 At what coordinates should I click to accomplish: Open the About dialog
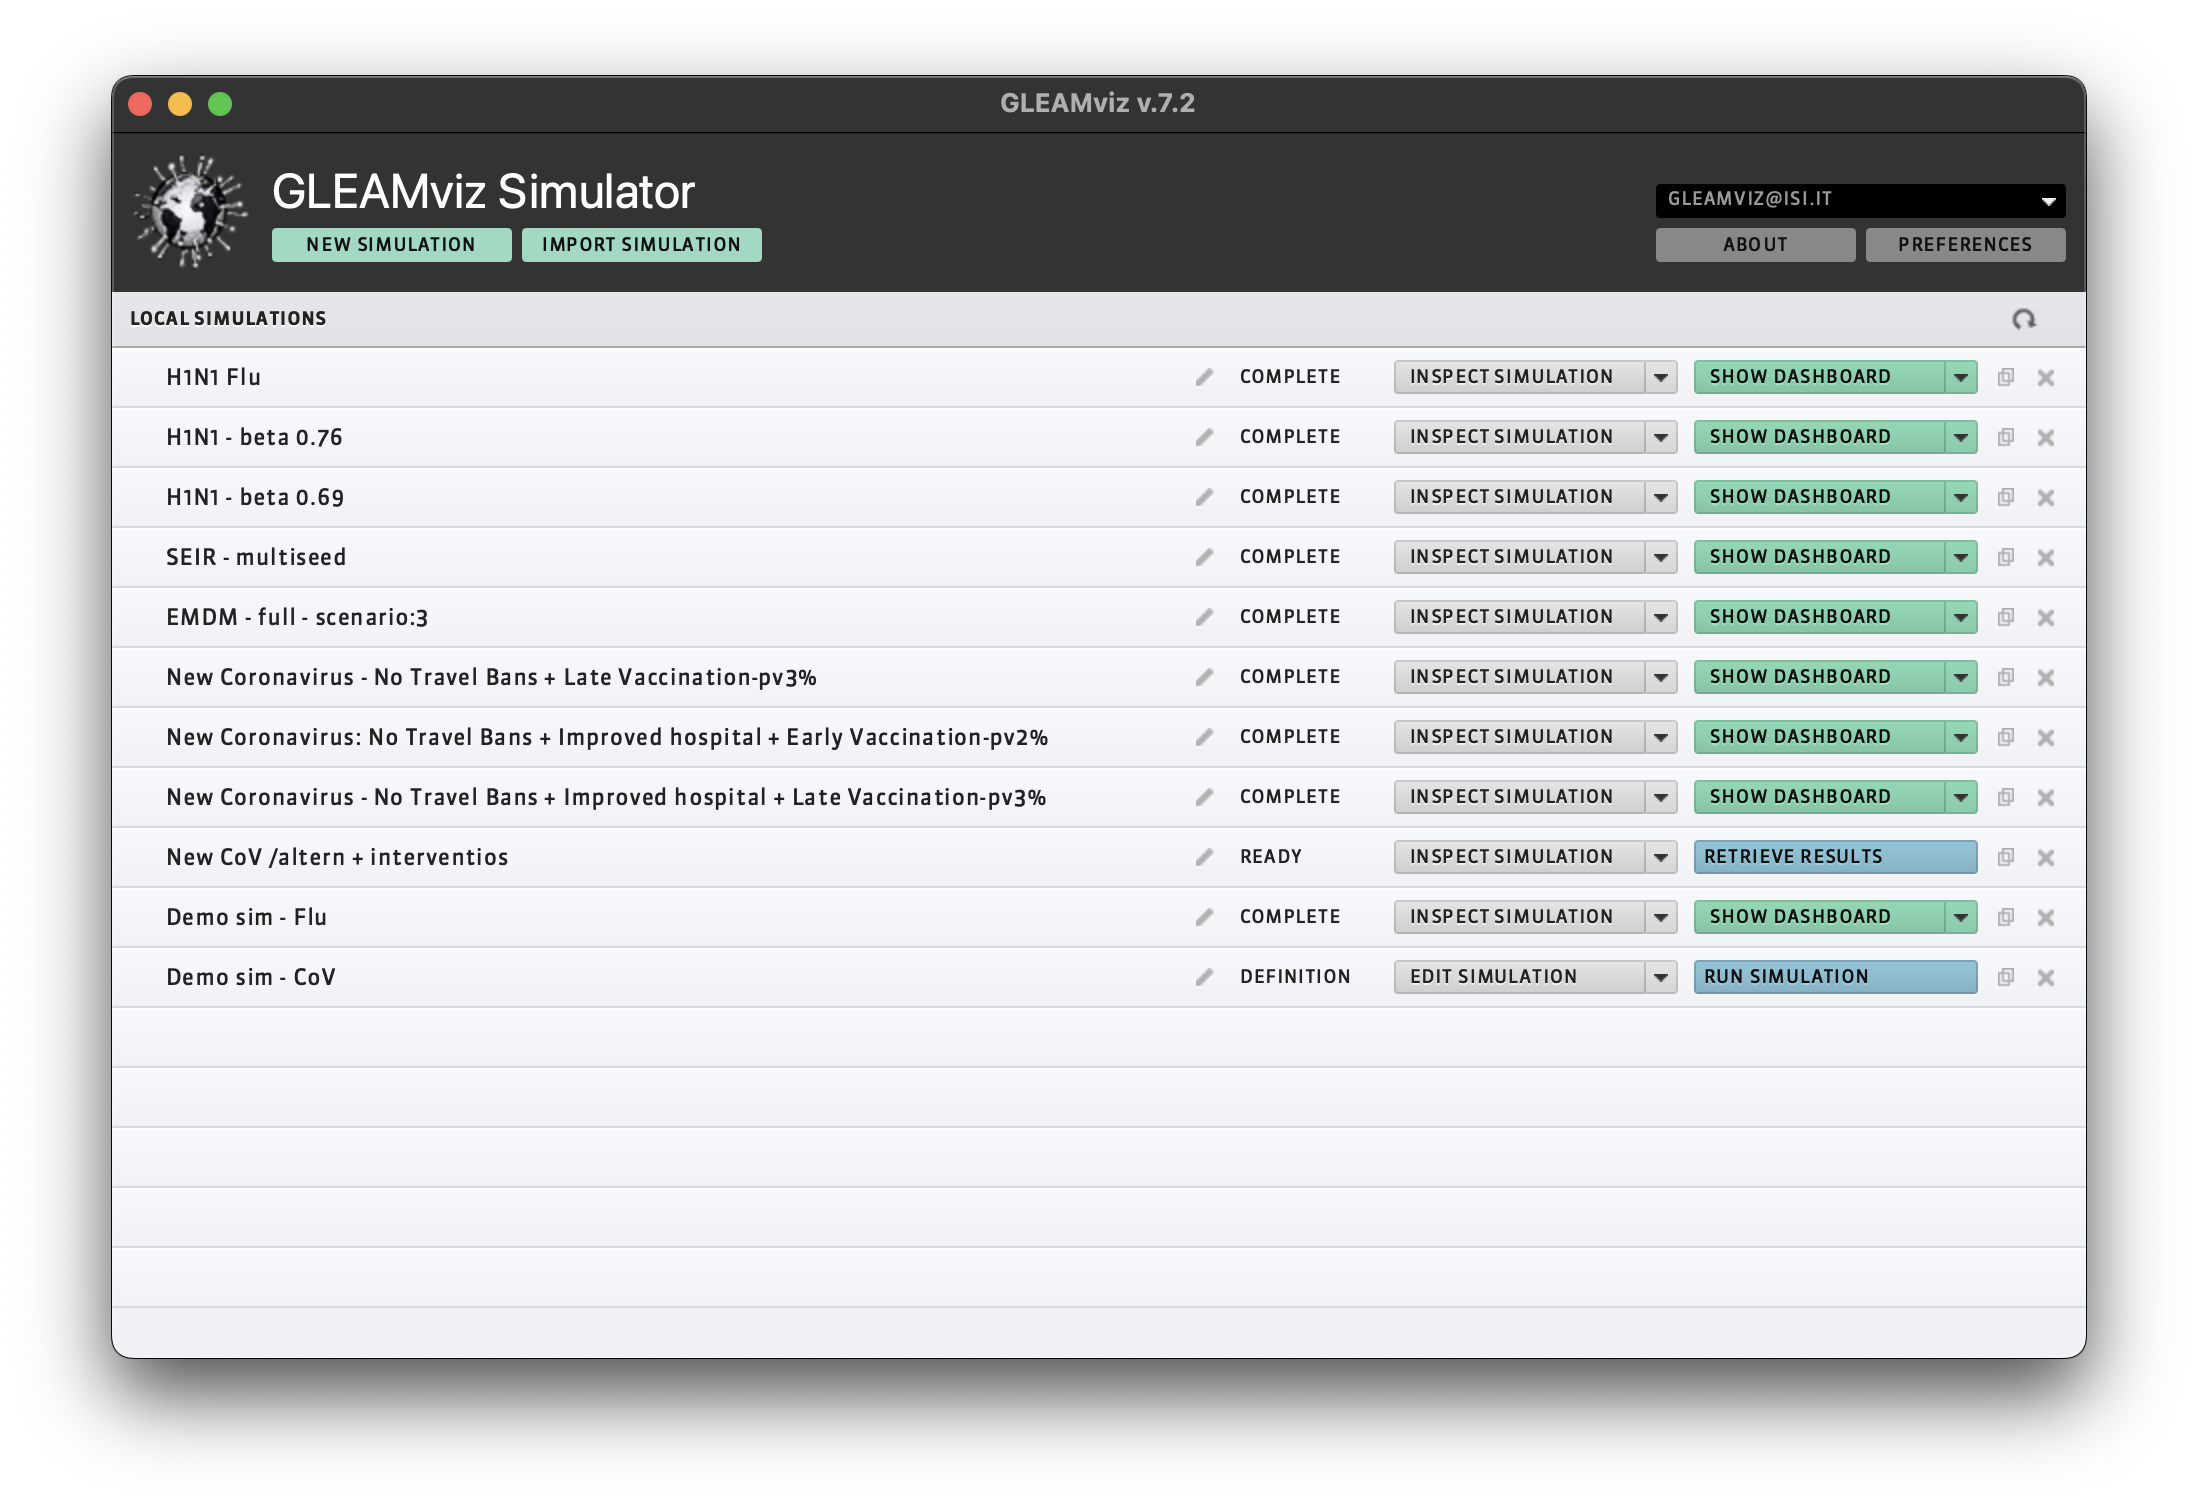click(x=1755, y=245)
